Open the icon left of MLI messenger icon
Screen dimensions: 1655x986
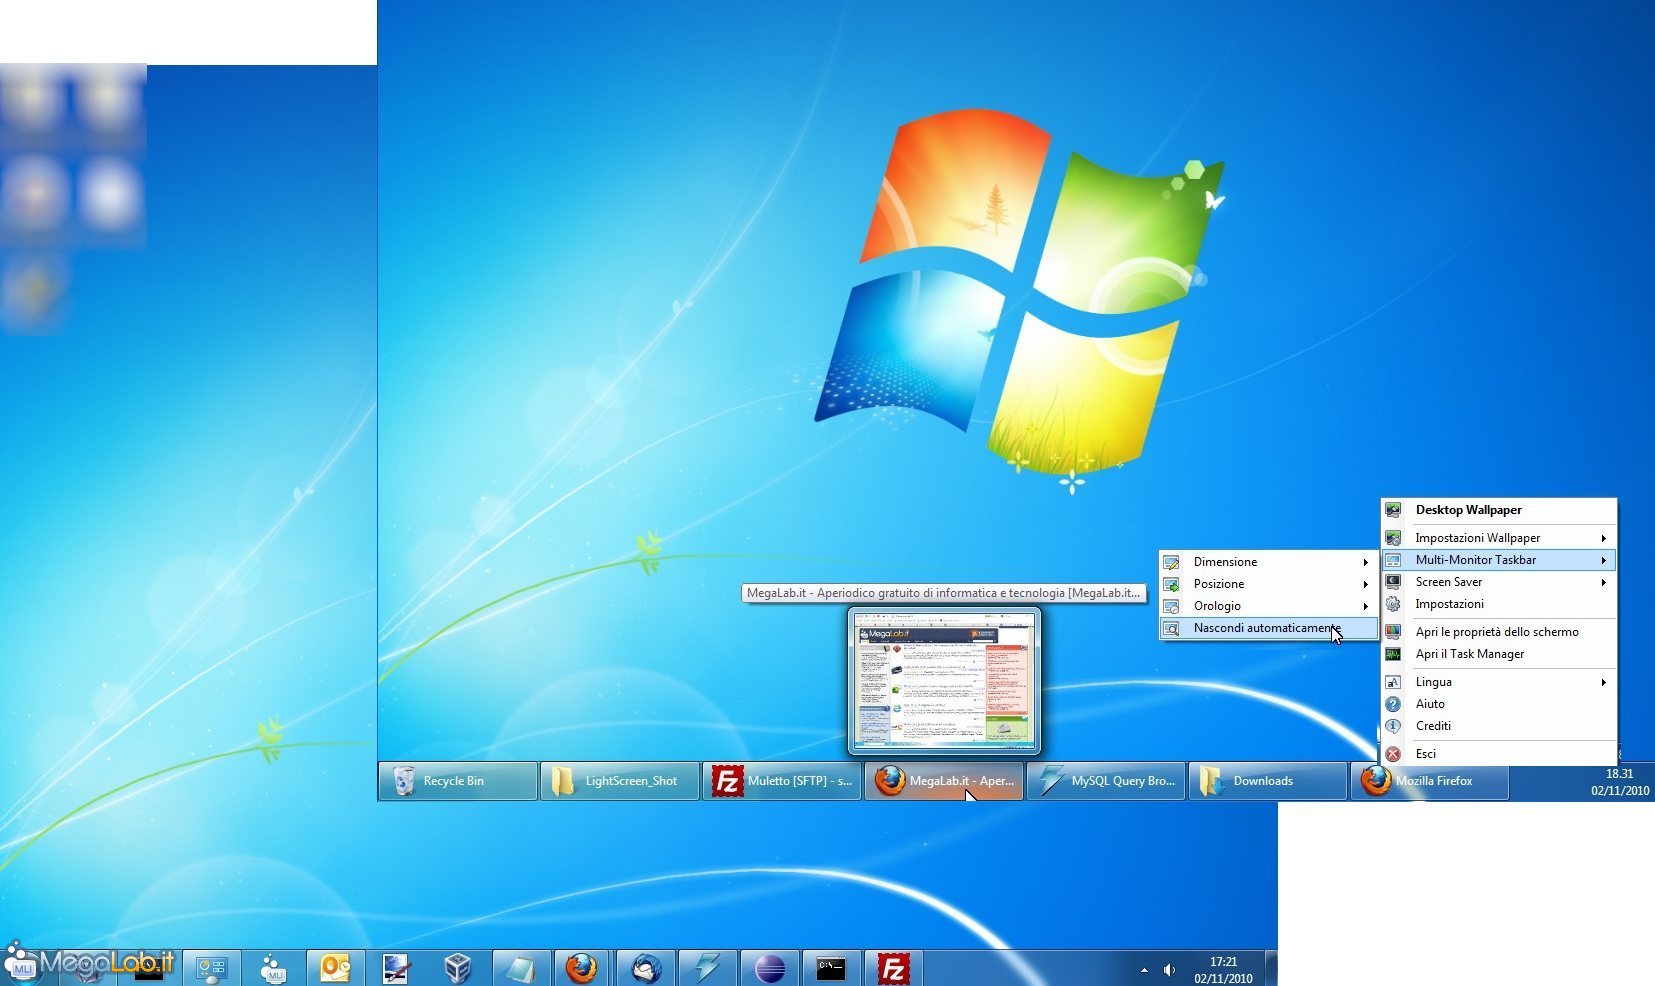click(211, 968)
